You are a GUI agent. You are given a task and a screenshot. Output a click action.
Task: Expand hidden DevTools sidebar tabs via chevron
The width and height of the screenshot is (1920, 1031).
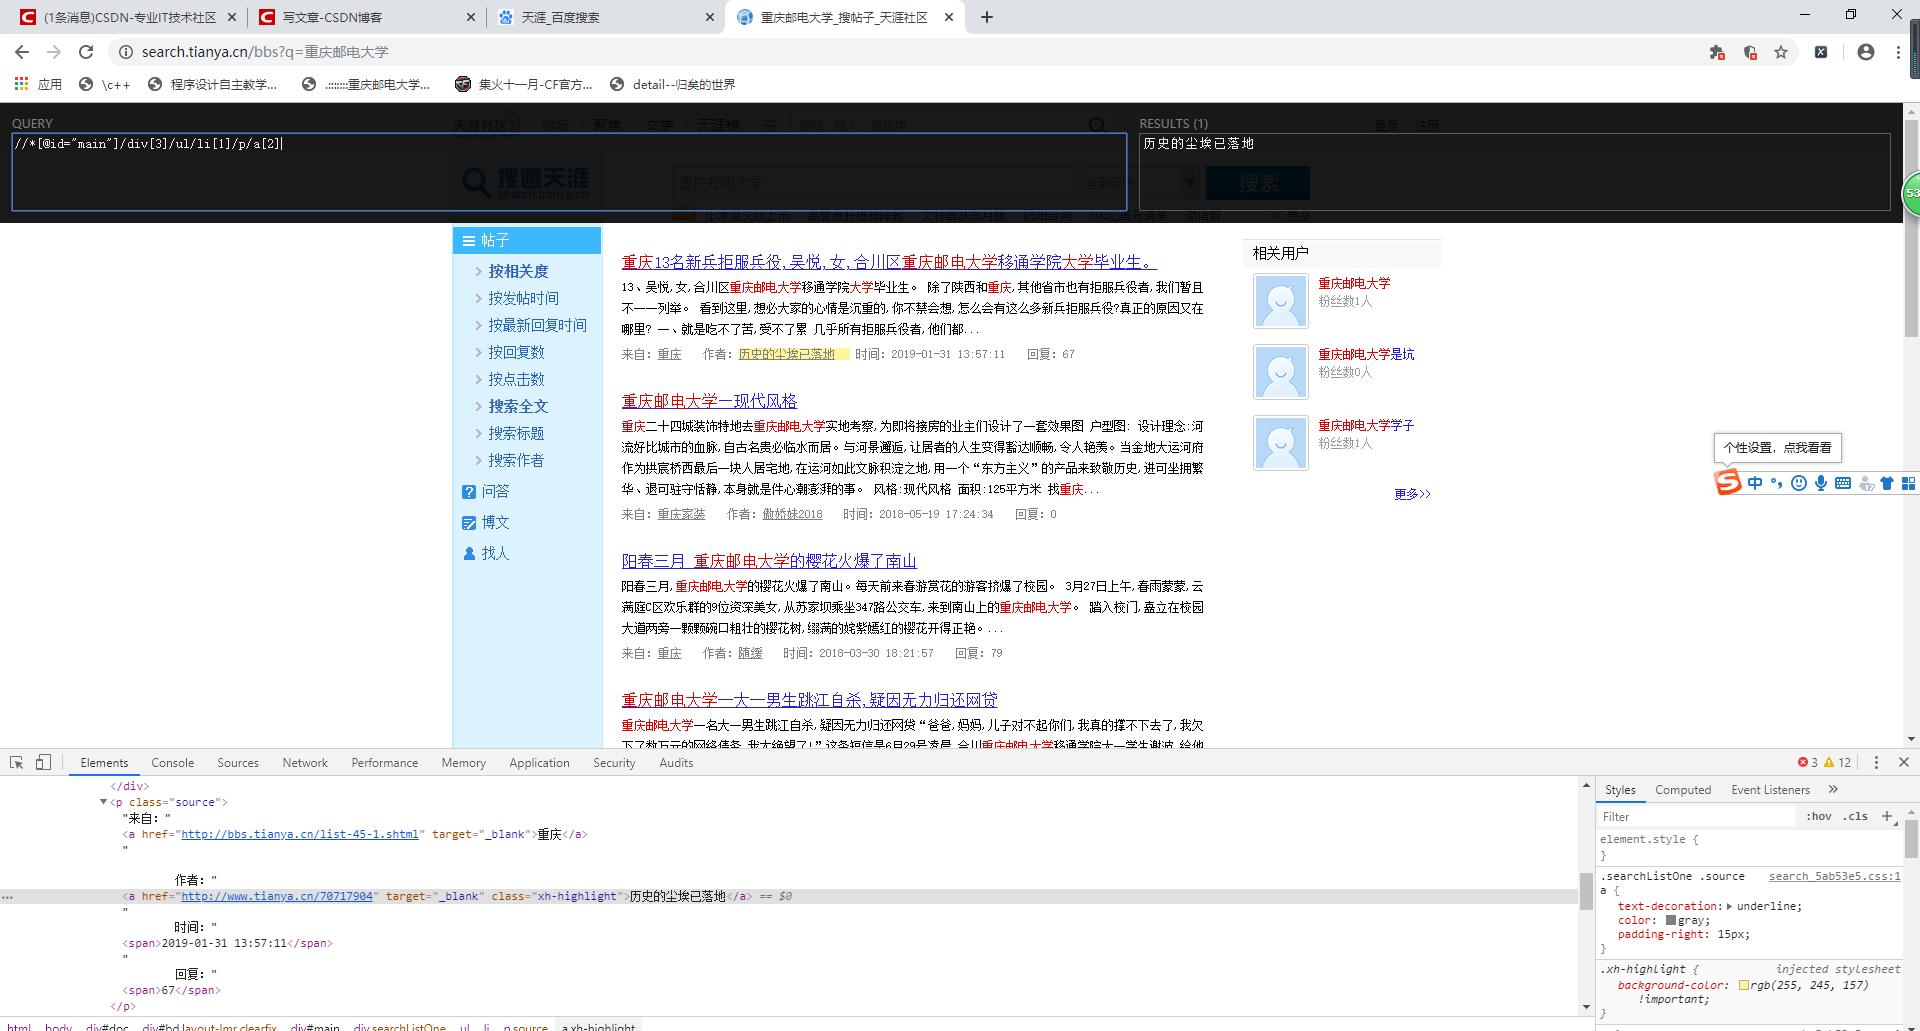click(1833, 789)
